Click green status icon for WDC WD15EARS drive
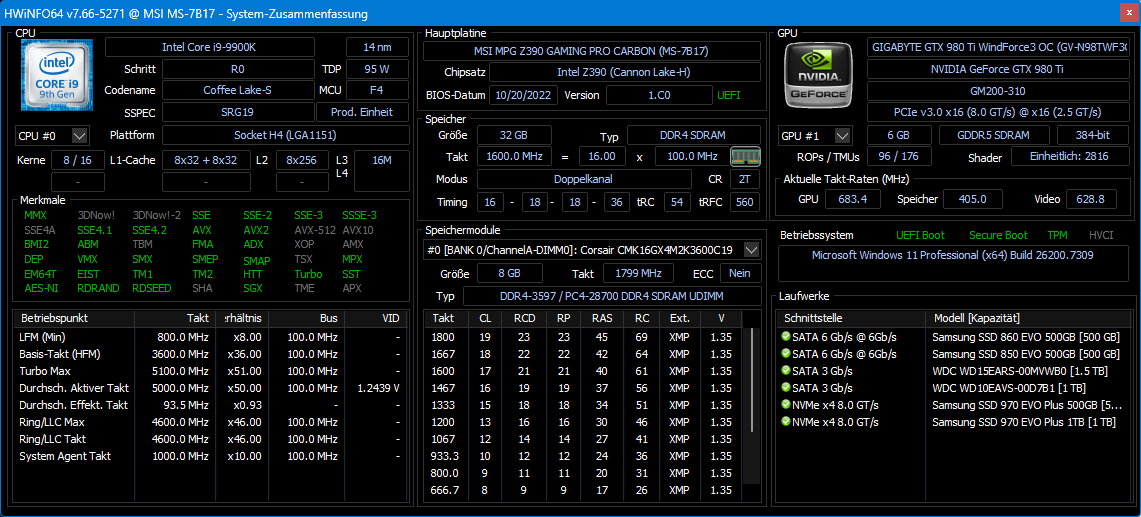Image resolution: width=1141 pixels, height=517 pixels. tap(786, 371)
